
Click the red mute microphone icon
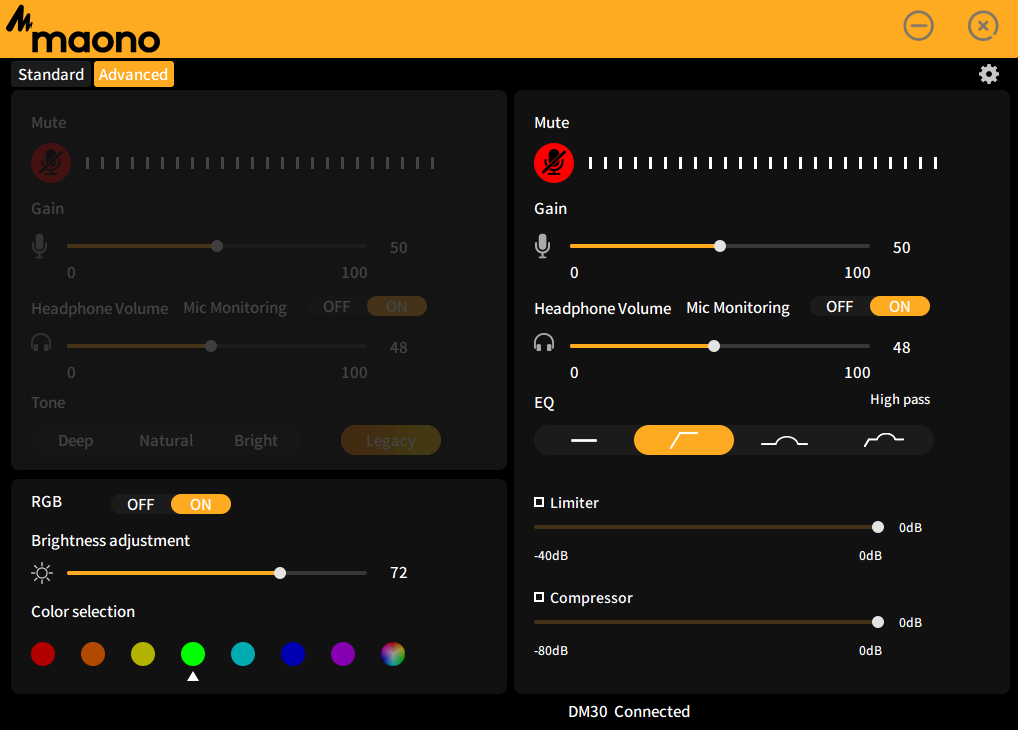(553, 162)
